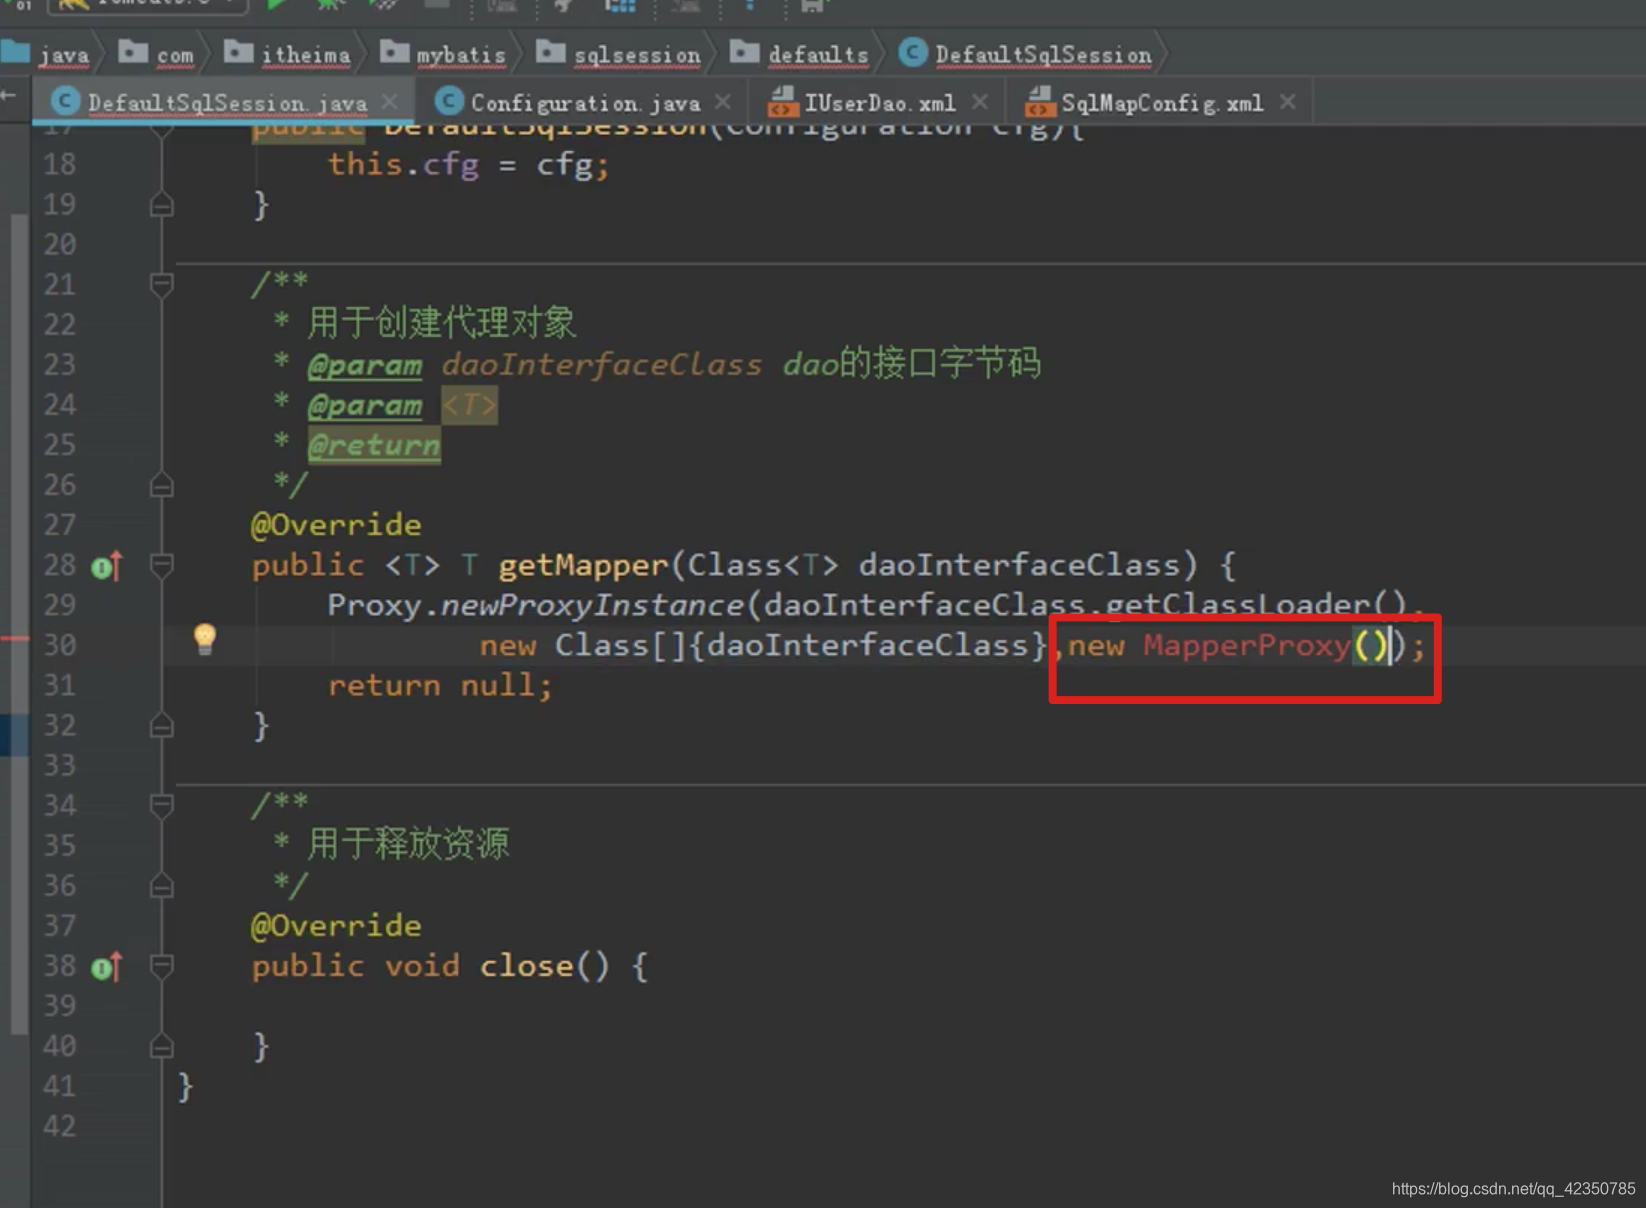Click the left arrow beside the editor tabs
The height and width of the screenshot is (1208, 1646).
(9, 95)
